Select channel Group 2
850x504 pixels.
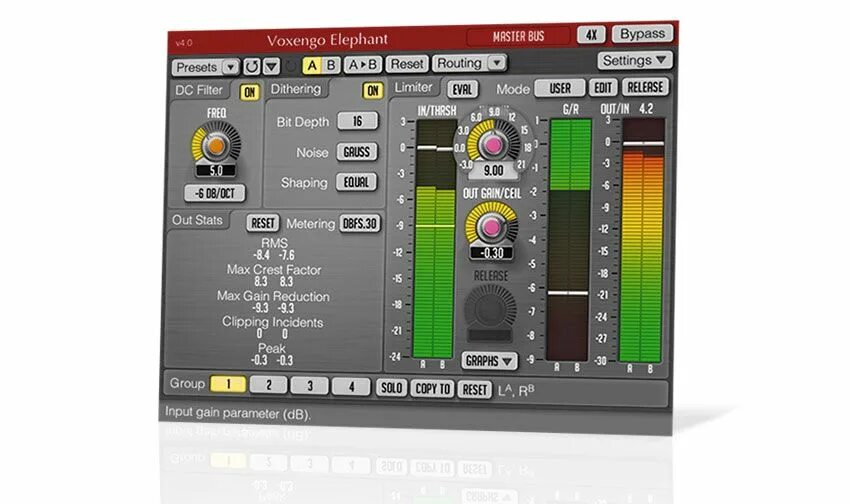268,385
